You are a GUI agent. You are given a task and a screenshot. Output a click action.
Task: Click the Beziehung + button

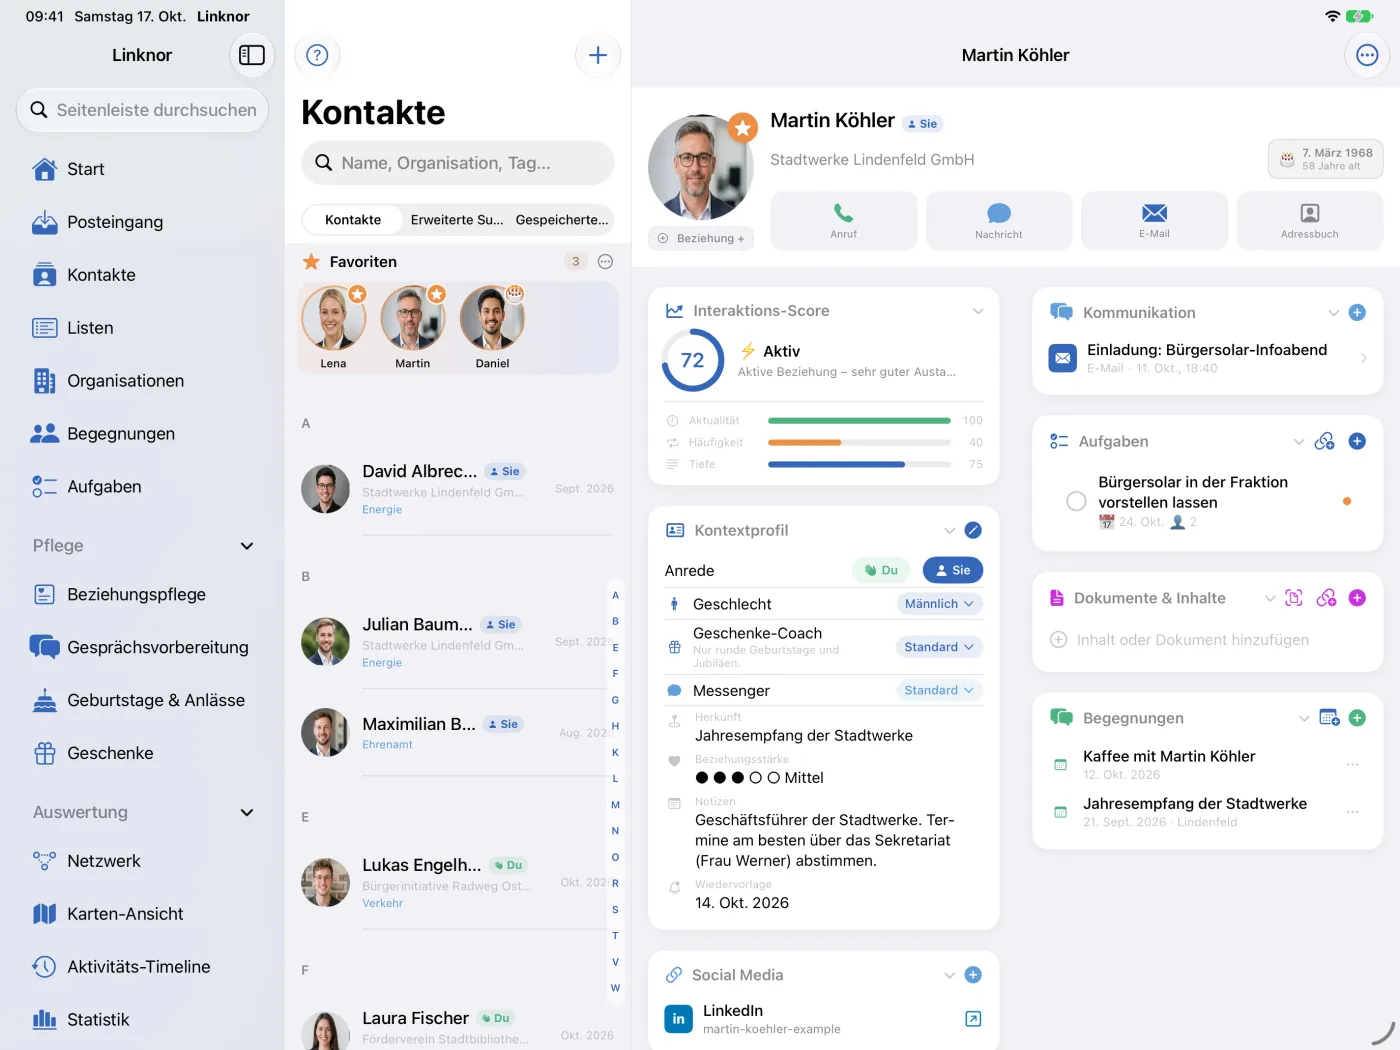[701, 238]
